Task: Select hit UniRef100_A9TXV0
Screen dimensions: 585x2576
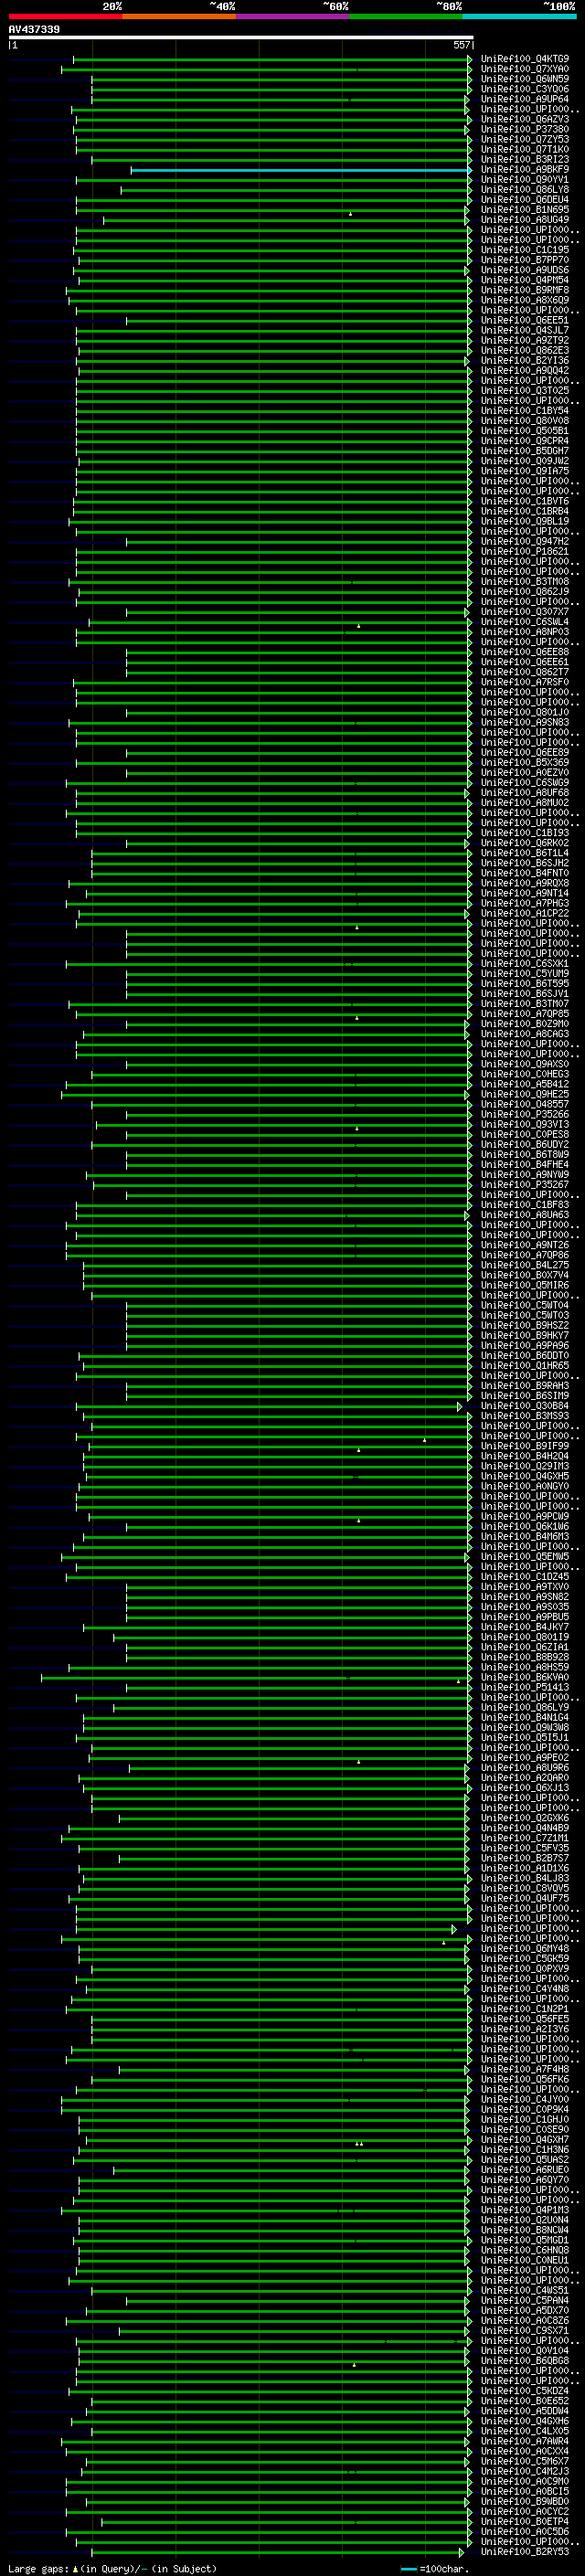Action: coord(525,1587)
